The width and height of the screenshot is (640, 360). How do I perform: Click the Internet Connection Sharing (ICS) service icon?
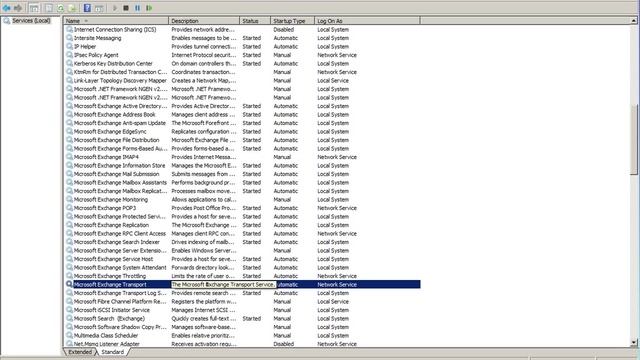(x=69, y=29)
